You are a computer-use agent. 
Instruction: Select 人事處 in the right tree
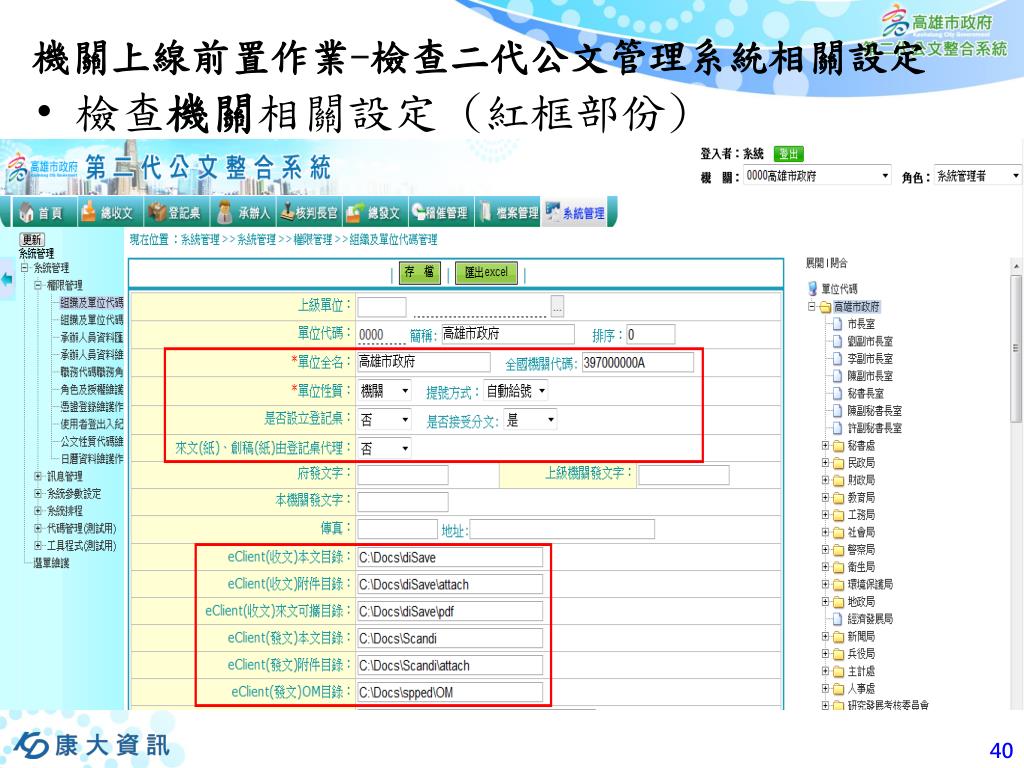(x=861, y=688)
